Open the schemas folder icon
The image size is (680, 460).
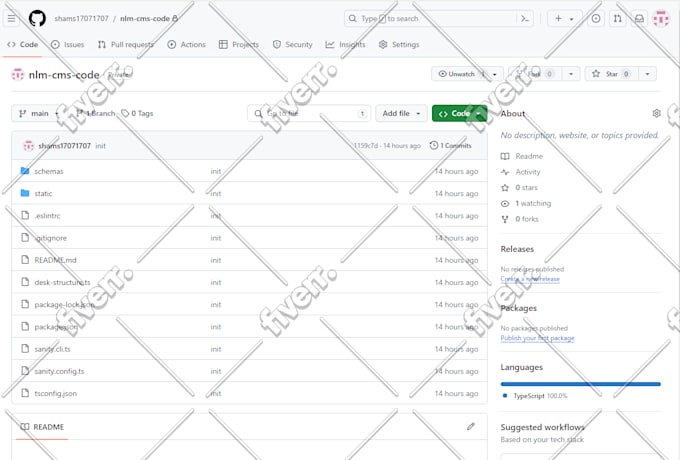25,171
